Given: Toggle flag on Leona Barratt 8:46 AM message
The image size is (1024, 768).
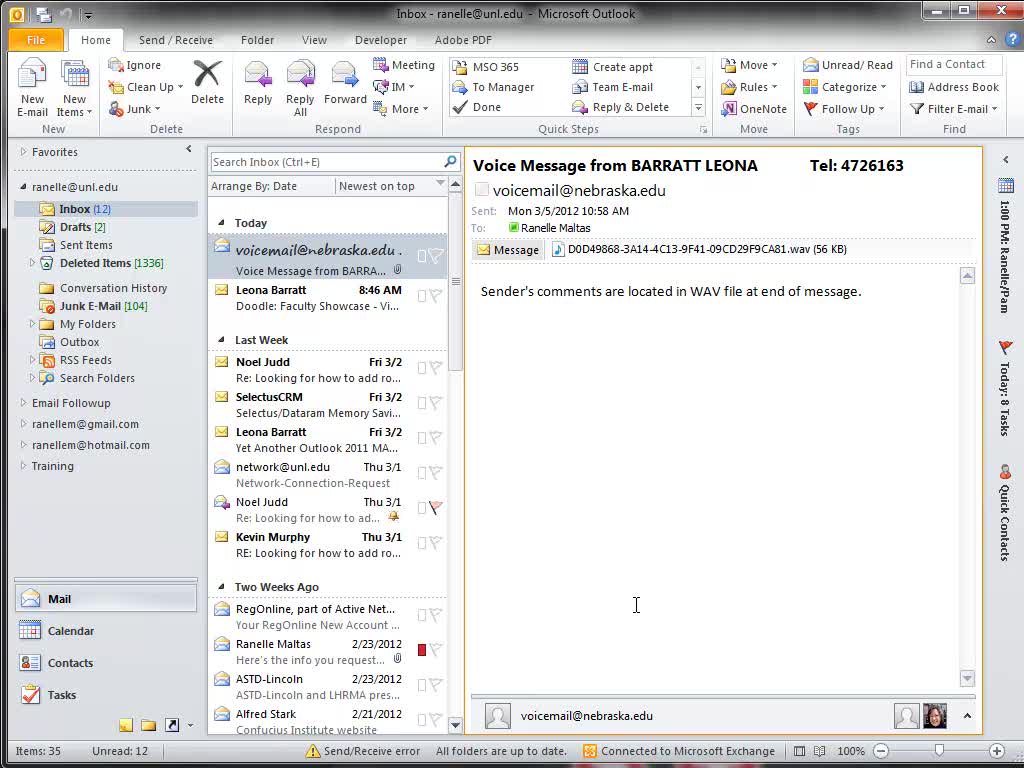Looking at the screenshot, I should [436, 296].
